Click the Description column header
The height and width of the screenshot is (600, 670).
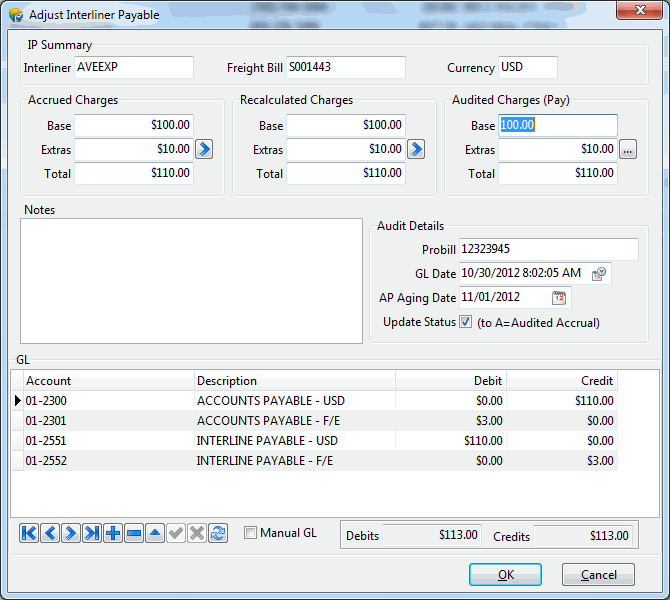tap(295, 380)
